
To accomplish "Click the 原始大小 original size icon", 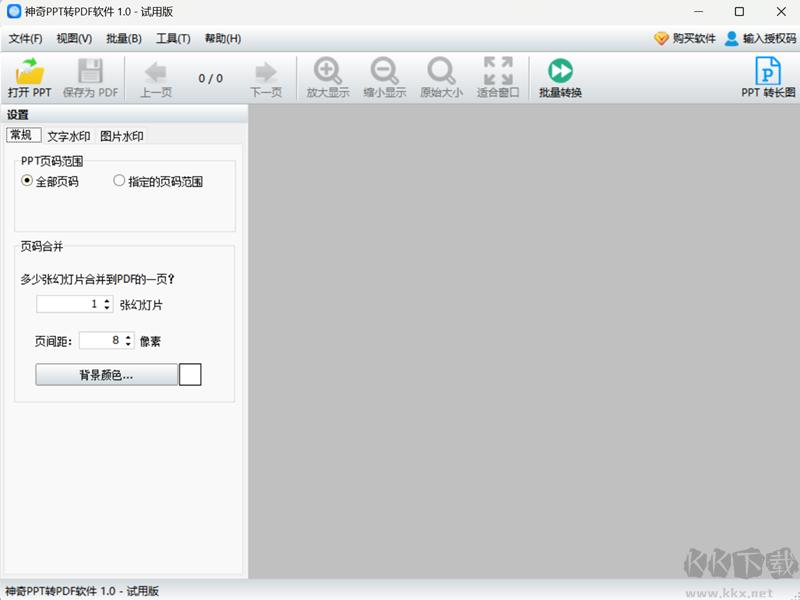I will point(441,77).
